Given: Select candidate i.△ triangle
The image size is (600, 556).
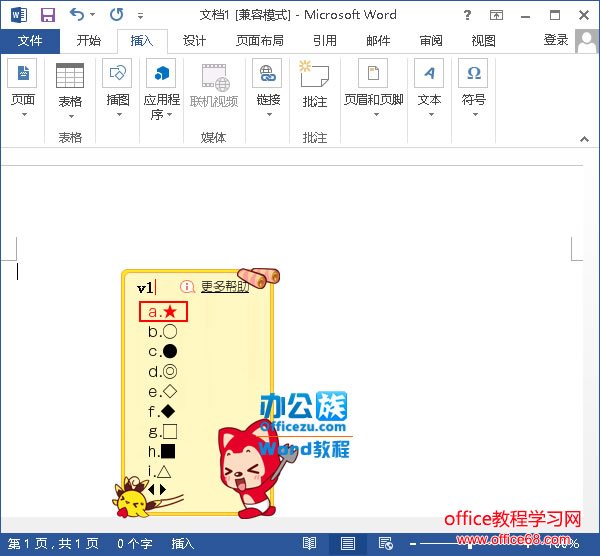Looking at the screenshot, I should point(160,471).
